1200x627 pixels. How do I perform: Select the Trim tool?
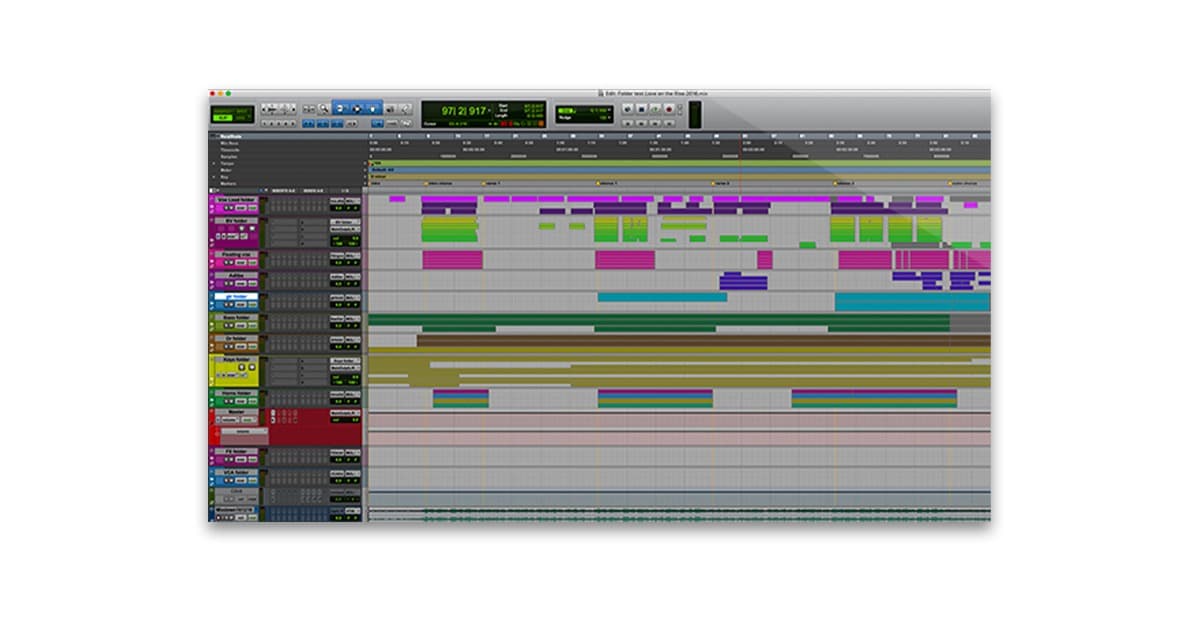tap(341, 108)
